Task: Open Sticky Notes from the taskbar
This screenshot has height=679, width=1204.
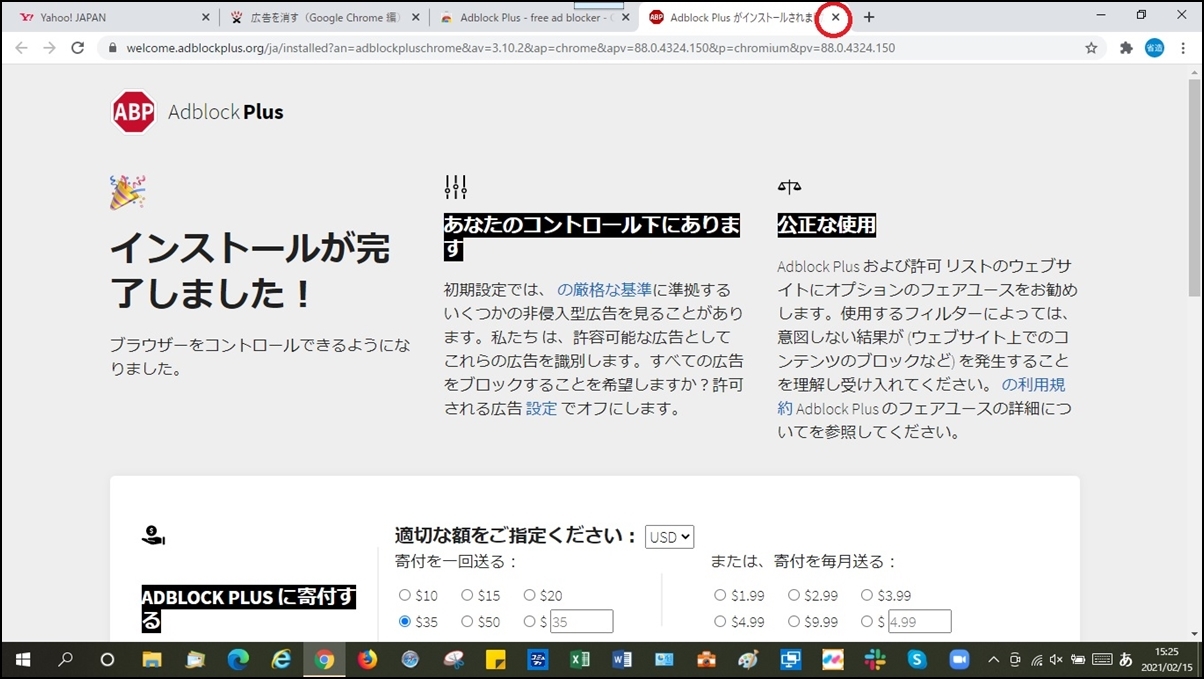Action: [x=494, y=660]
